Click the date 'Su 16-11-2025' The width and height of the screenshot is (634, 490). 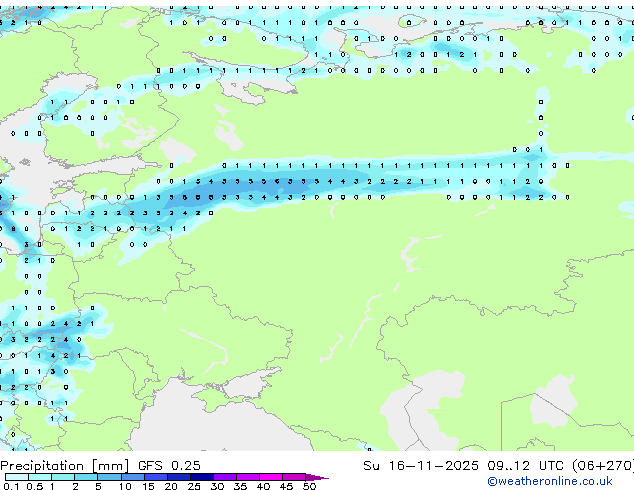click(421, 466)
